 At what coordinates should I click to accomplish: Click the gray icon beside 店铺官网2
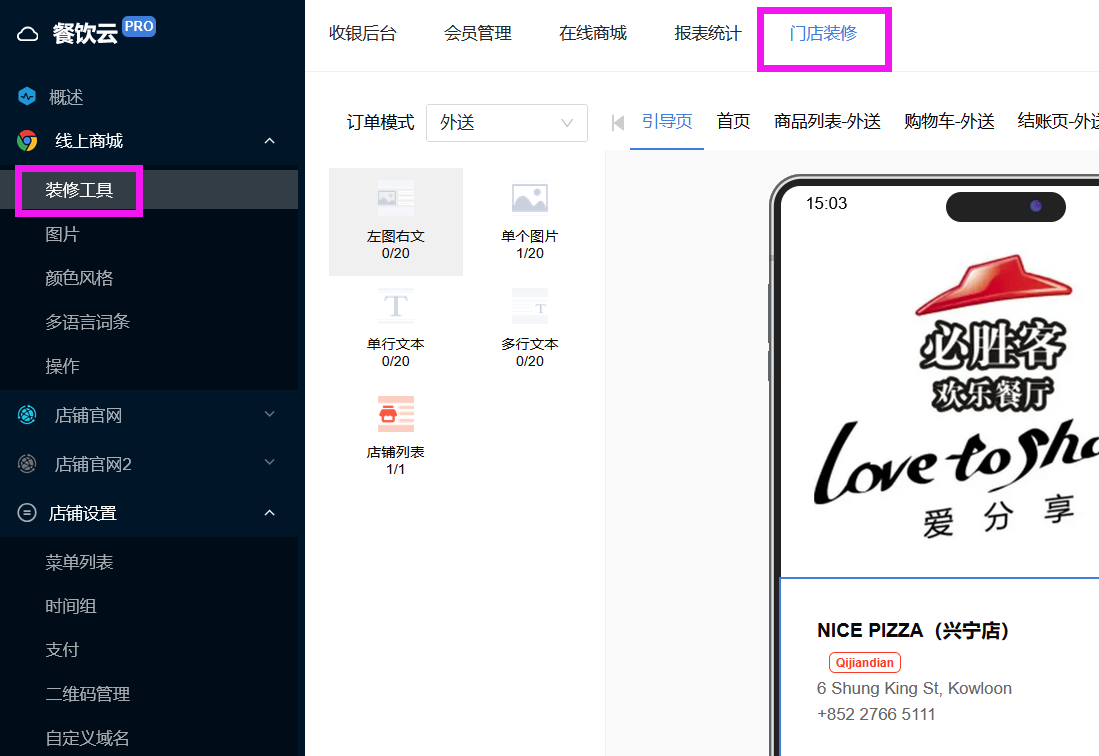[27, 463]
